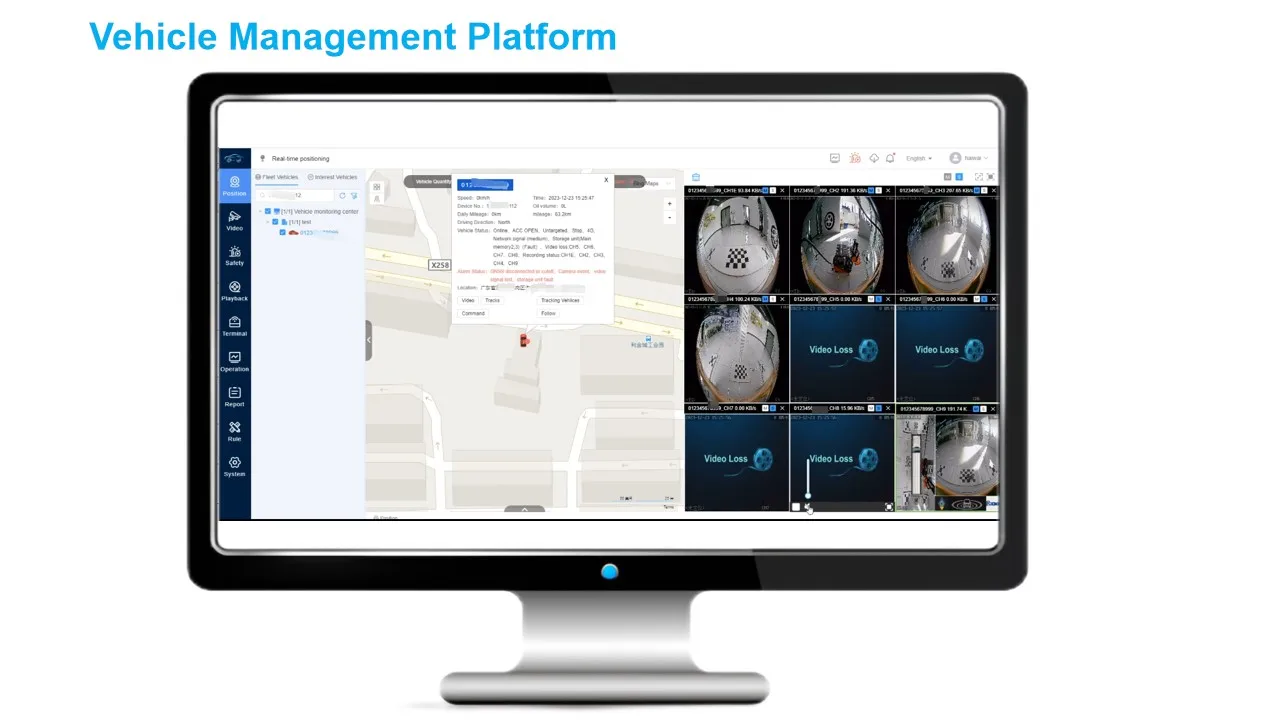This screenshot has width=1280, height=720.
Task: Open the English language dropdown
Action: click(x=918, y=158)
